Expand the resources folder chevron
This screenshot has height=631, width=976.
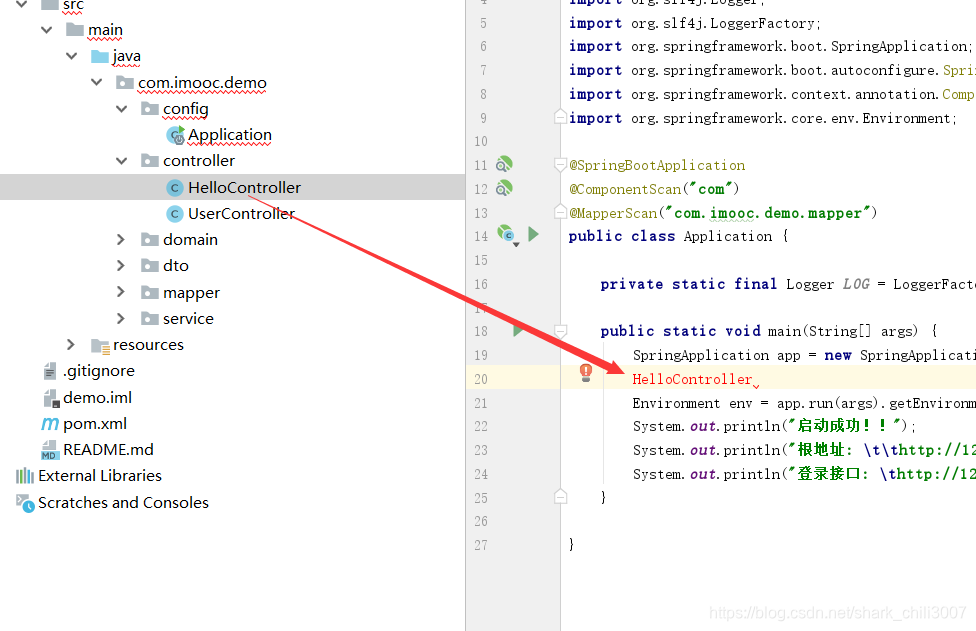71,345
